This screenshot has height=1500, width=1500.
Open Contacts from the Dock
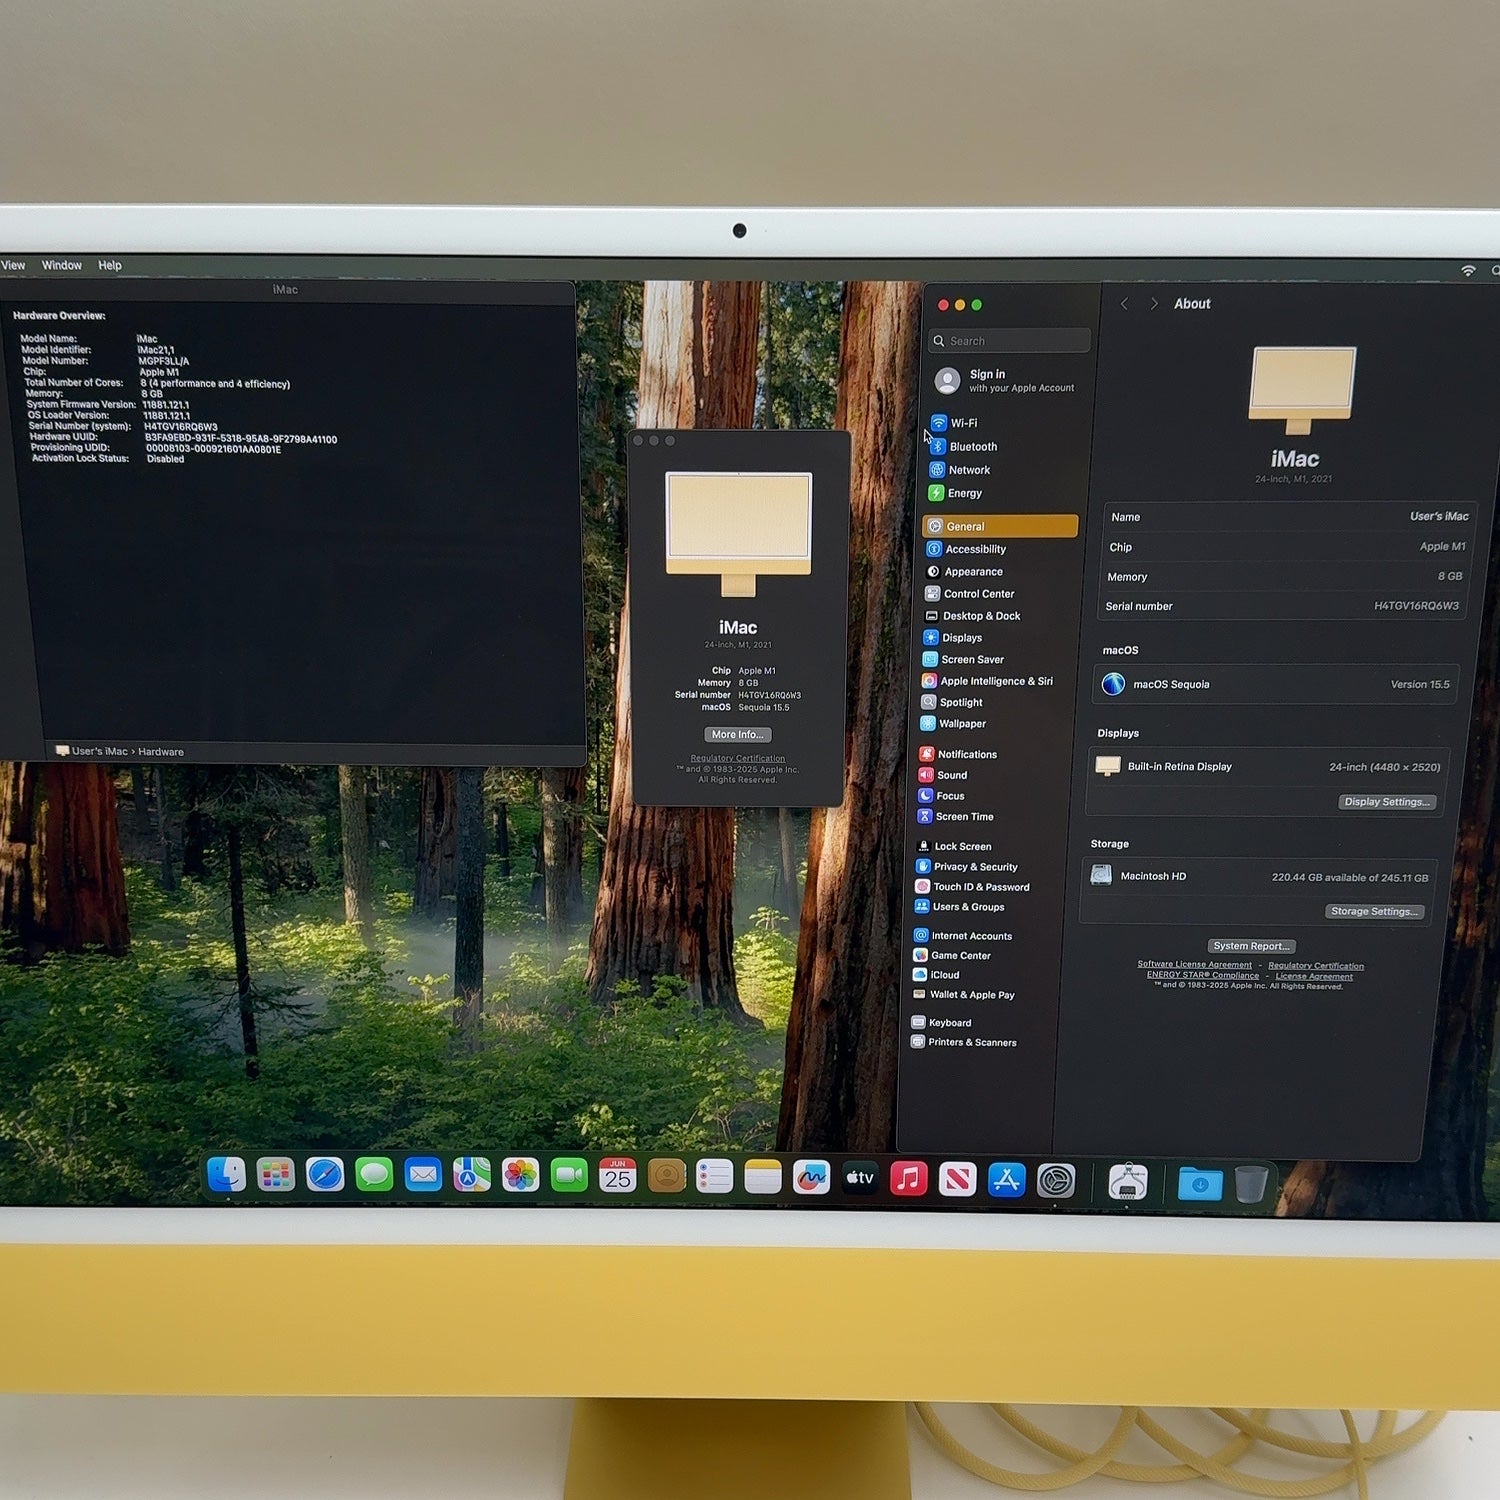coord(666,1177)
